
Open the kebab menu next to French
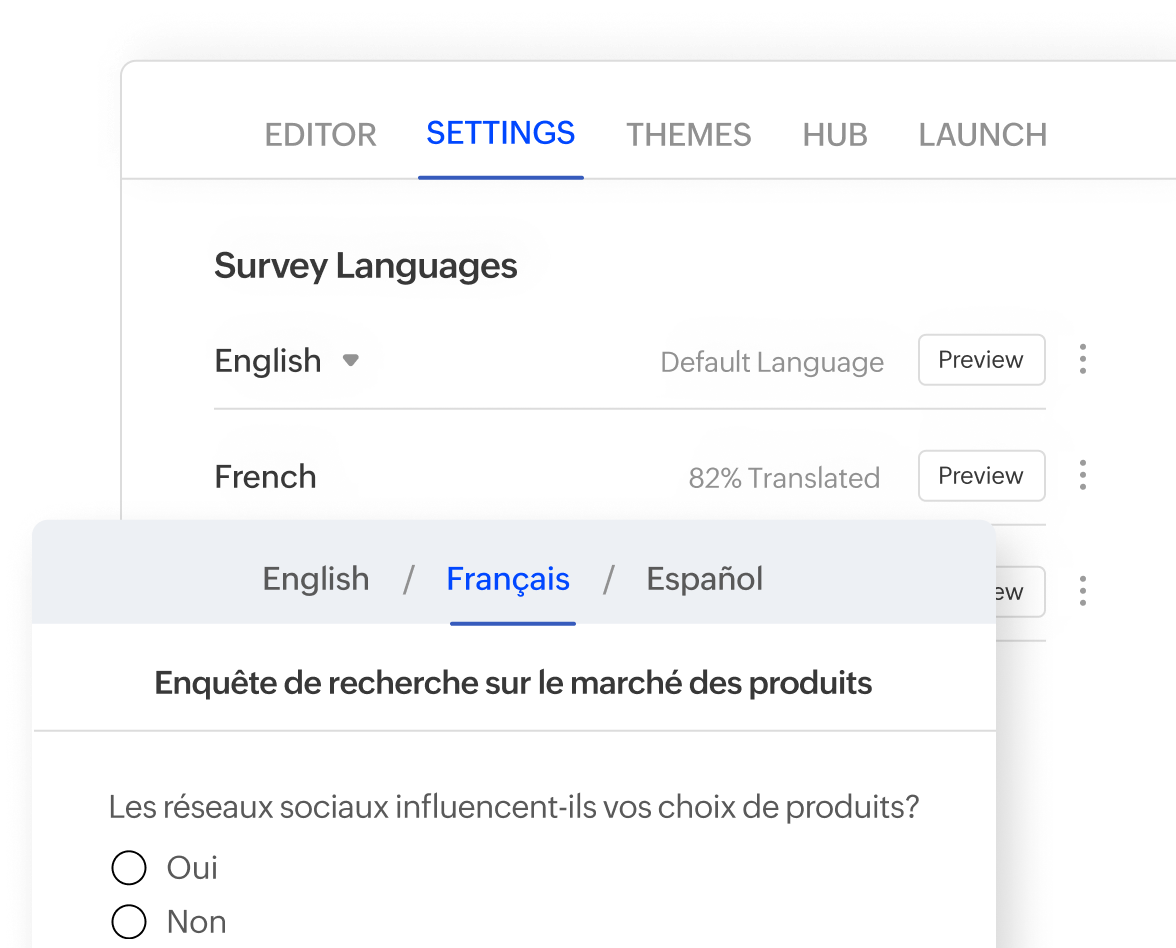(x=1083, y=476)
